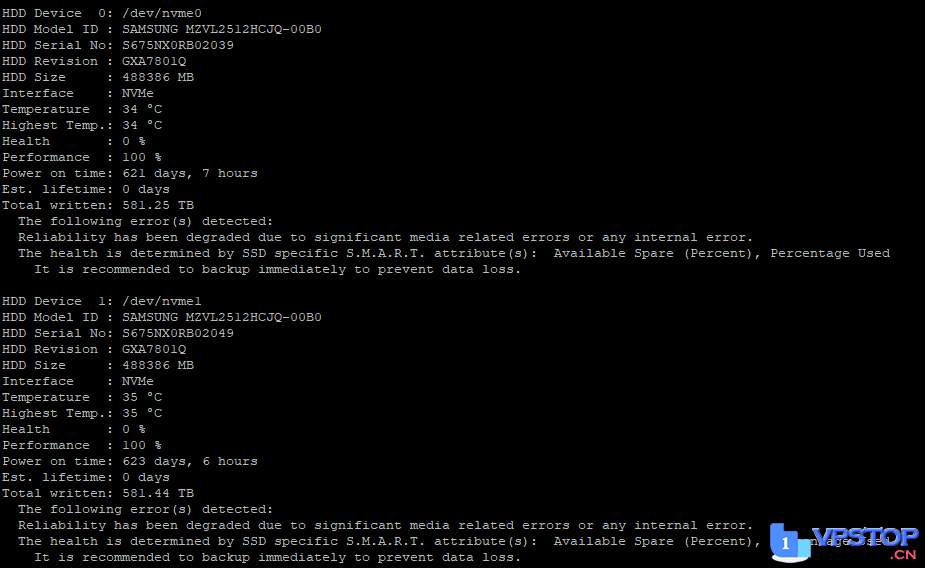Image resolution: width=925 pixels, height=568 pixels.
Task: Select serial number S675NX0RB02039
Action: point(178,45)
